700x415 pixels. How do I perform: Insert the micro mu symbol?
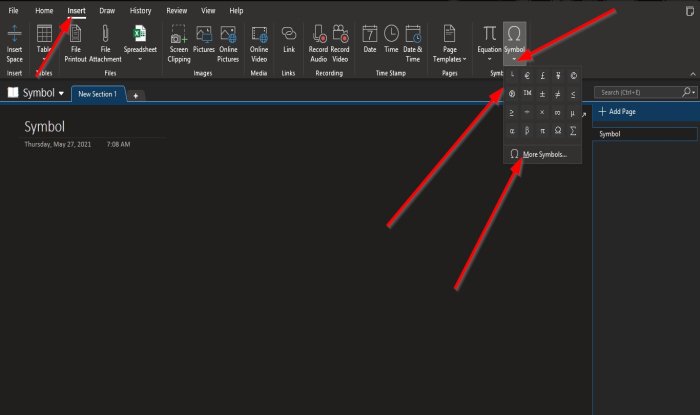pyautogui.click(x=573, y=113)
